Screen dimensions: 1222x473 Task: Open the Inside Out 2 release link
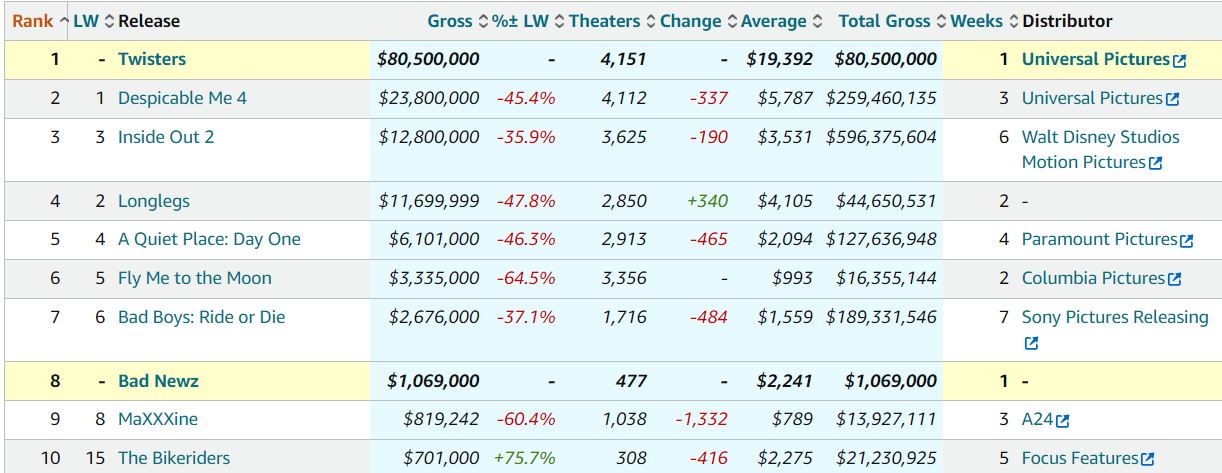tap(166, 137)
